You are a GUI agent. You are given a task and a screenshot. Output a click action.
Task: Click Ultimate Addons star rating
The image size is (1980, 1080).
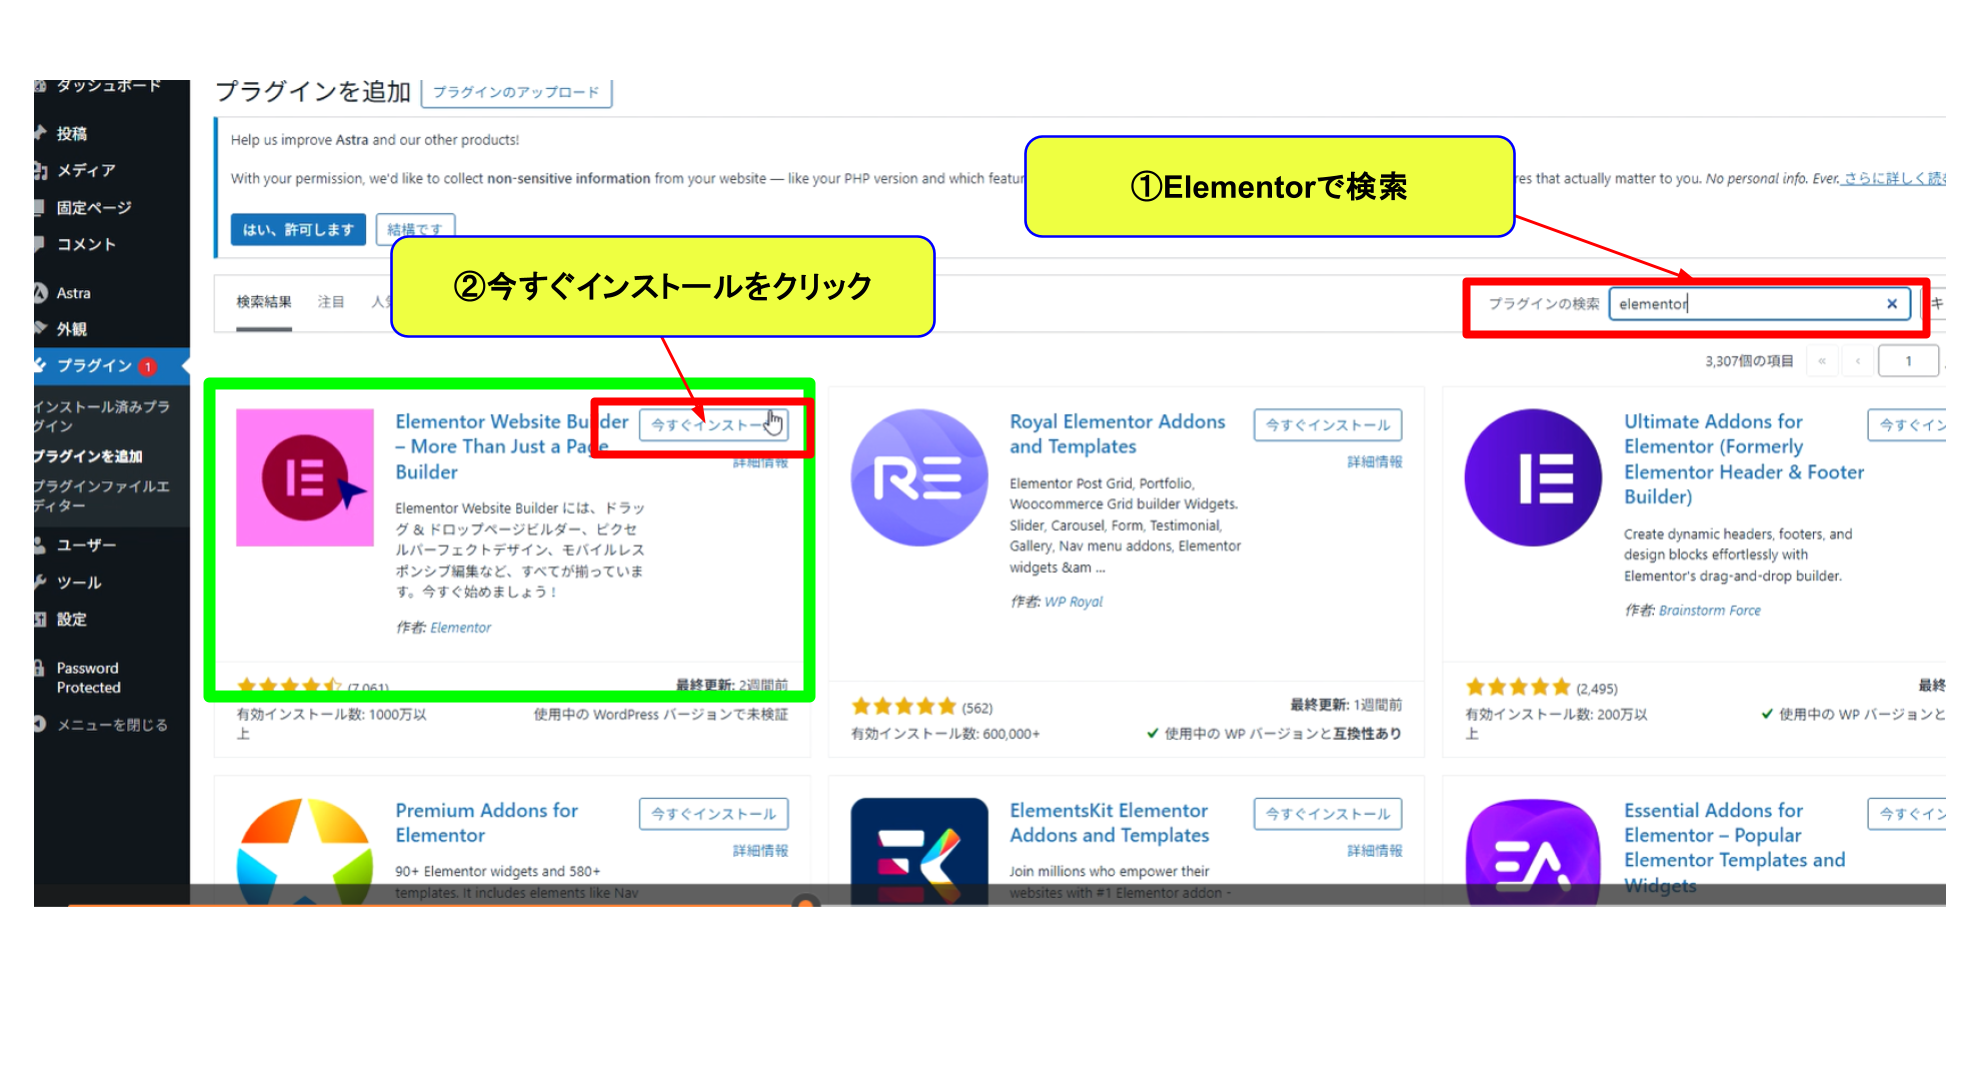coord(1518,687)
